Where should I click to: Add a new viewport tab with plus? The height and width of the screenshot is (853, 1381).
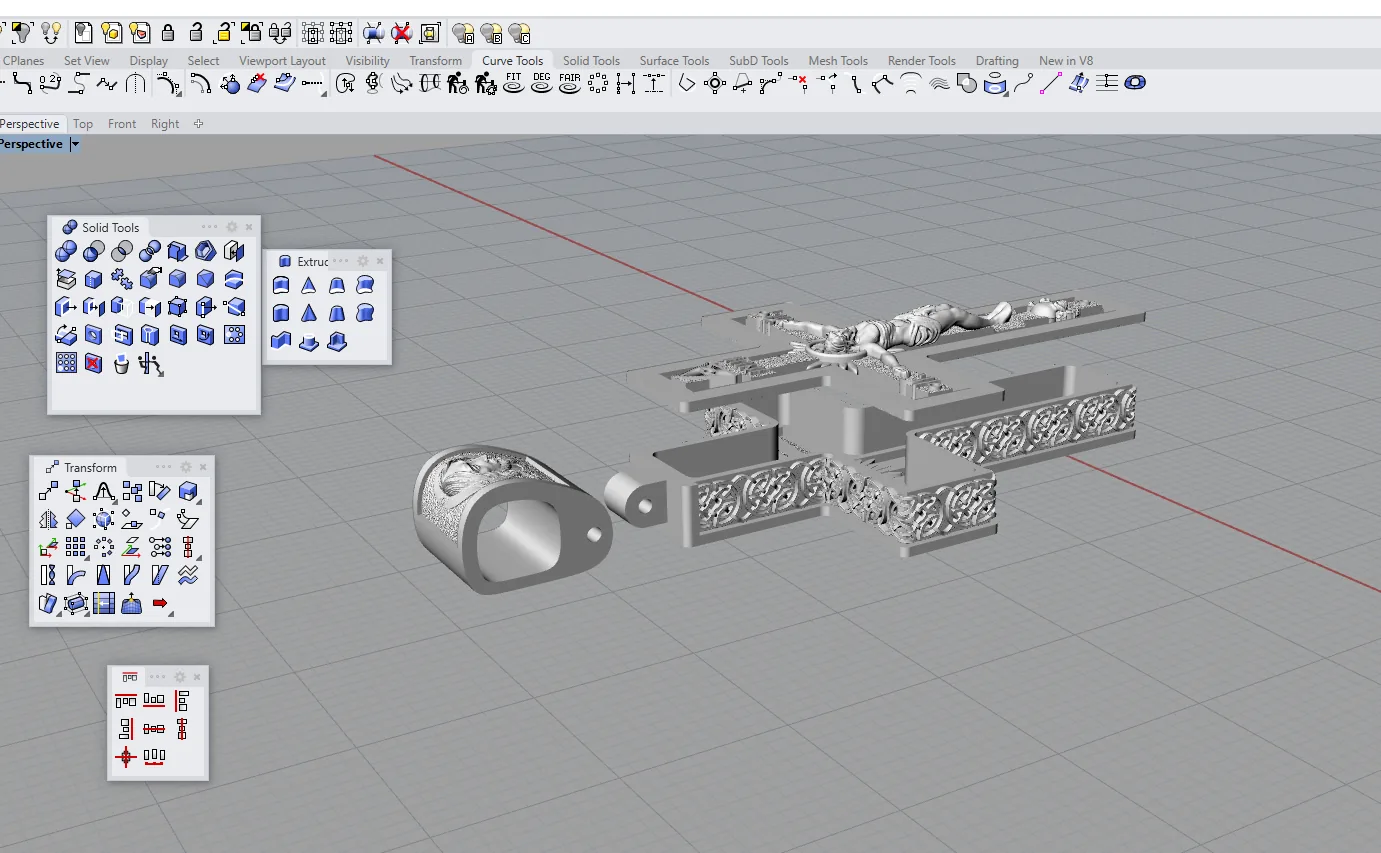198,124
